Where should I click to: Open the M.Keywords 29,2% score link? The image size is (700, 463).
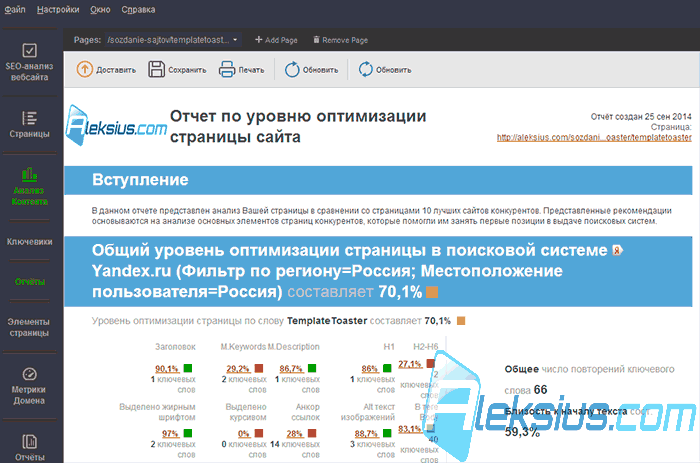(238, 369)
